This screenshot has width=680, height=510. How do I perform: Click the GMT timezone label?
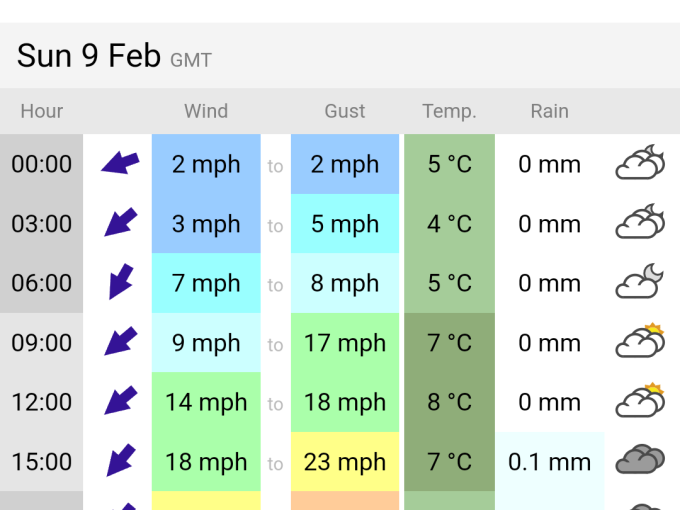tap(191, 60)
